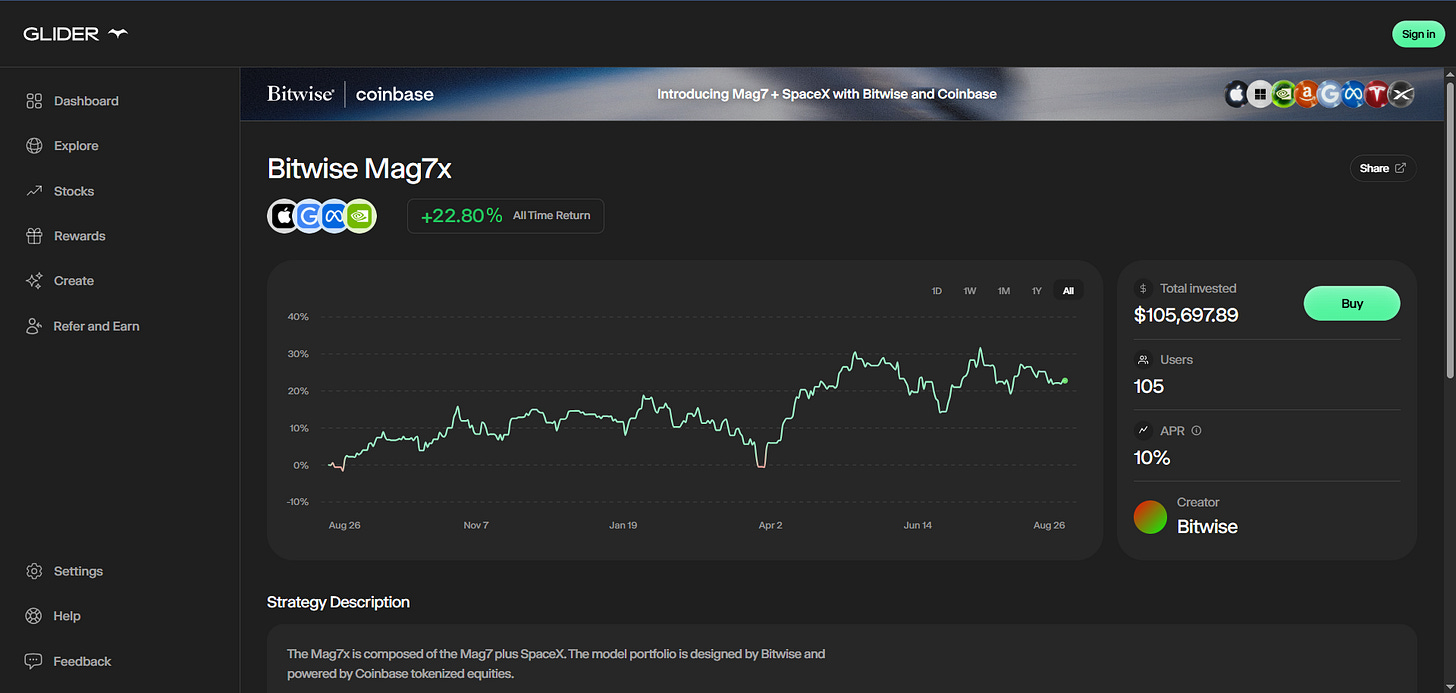Image resolution: width=1456 pixels, height=693 pixels.
Task: Click the 0% y-axis label
Action: tap(301, 465)
